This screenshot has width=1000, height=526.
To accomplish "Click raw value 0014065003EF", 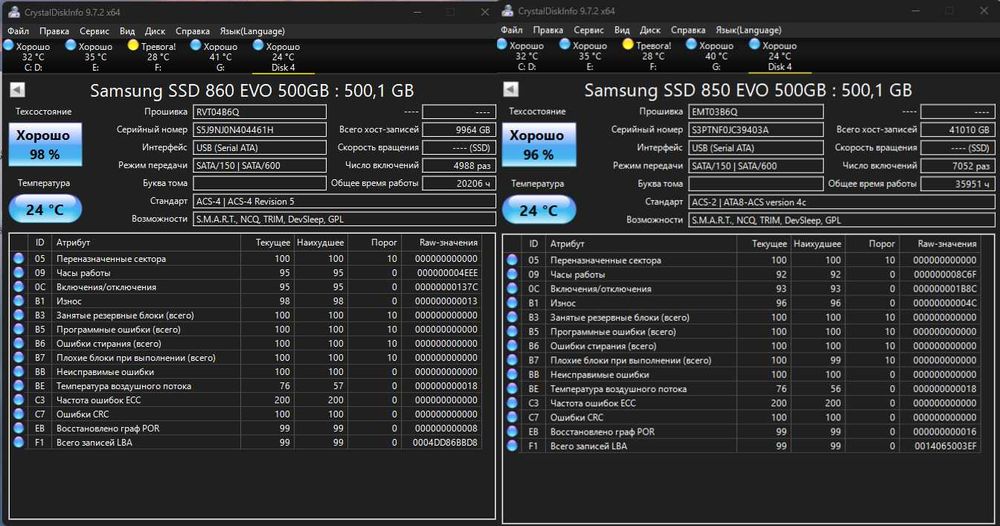I will tap(945, 446).
